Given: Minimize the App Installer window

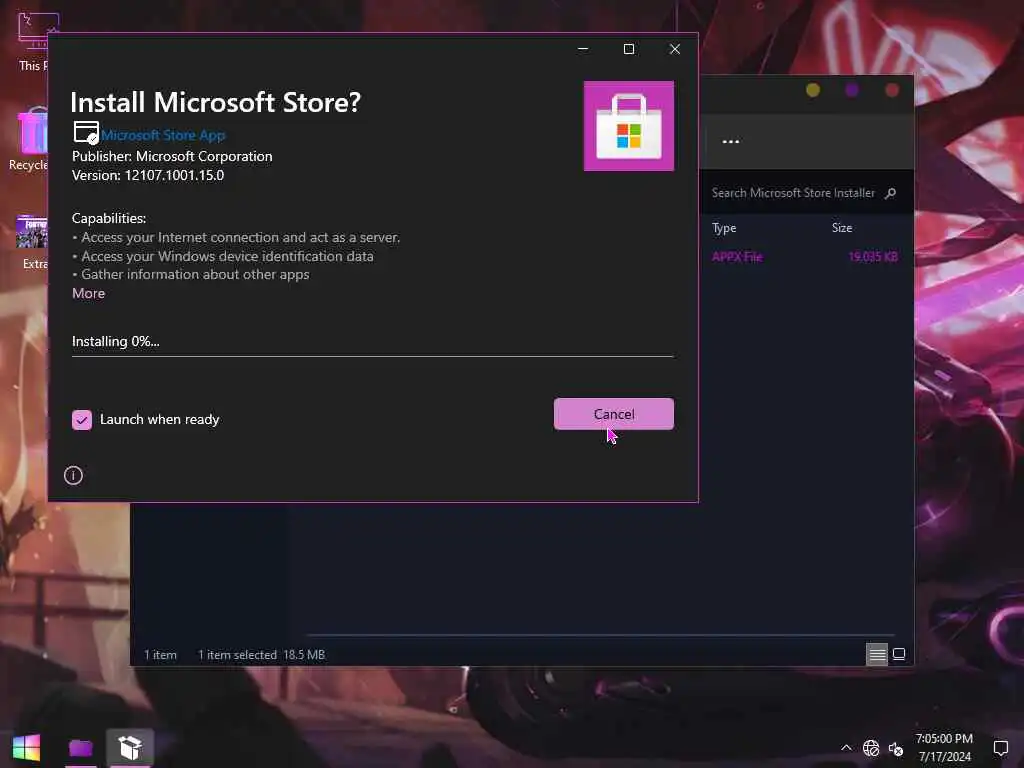Looking at the screenshot, I should [x=583, y=49].
